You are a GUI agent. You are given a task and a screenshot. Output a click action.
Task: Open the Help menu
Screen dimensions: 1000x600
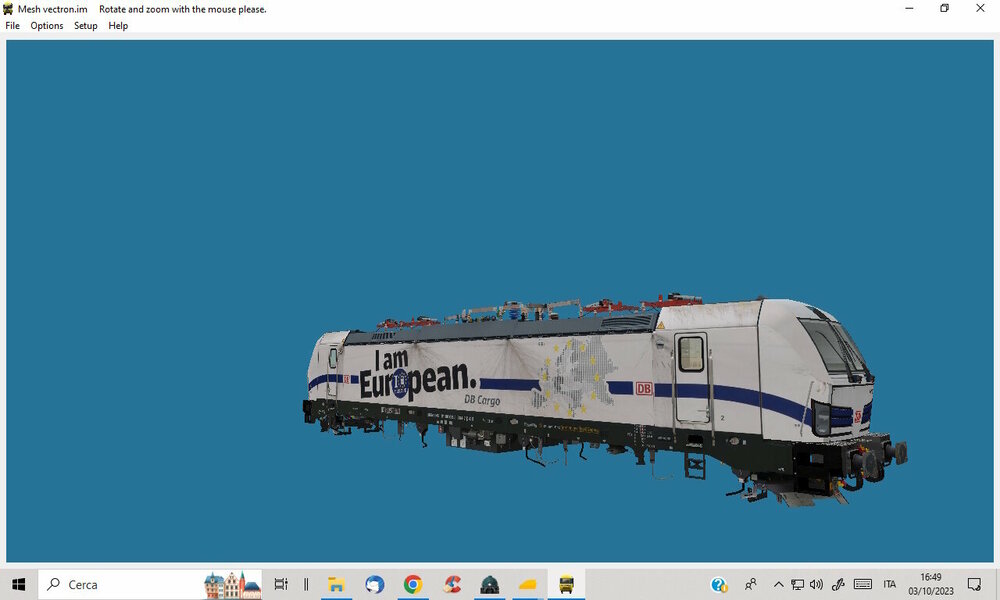click(x=118, y=26)
